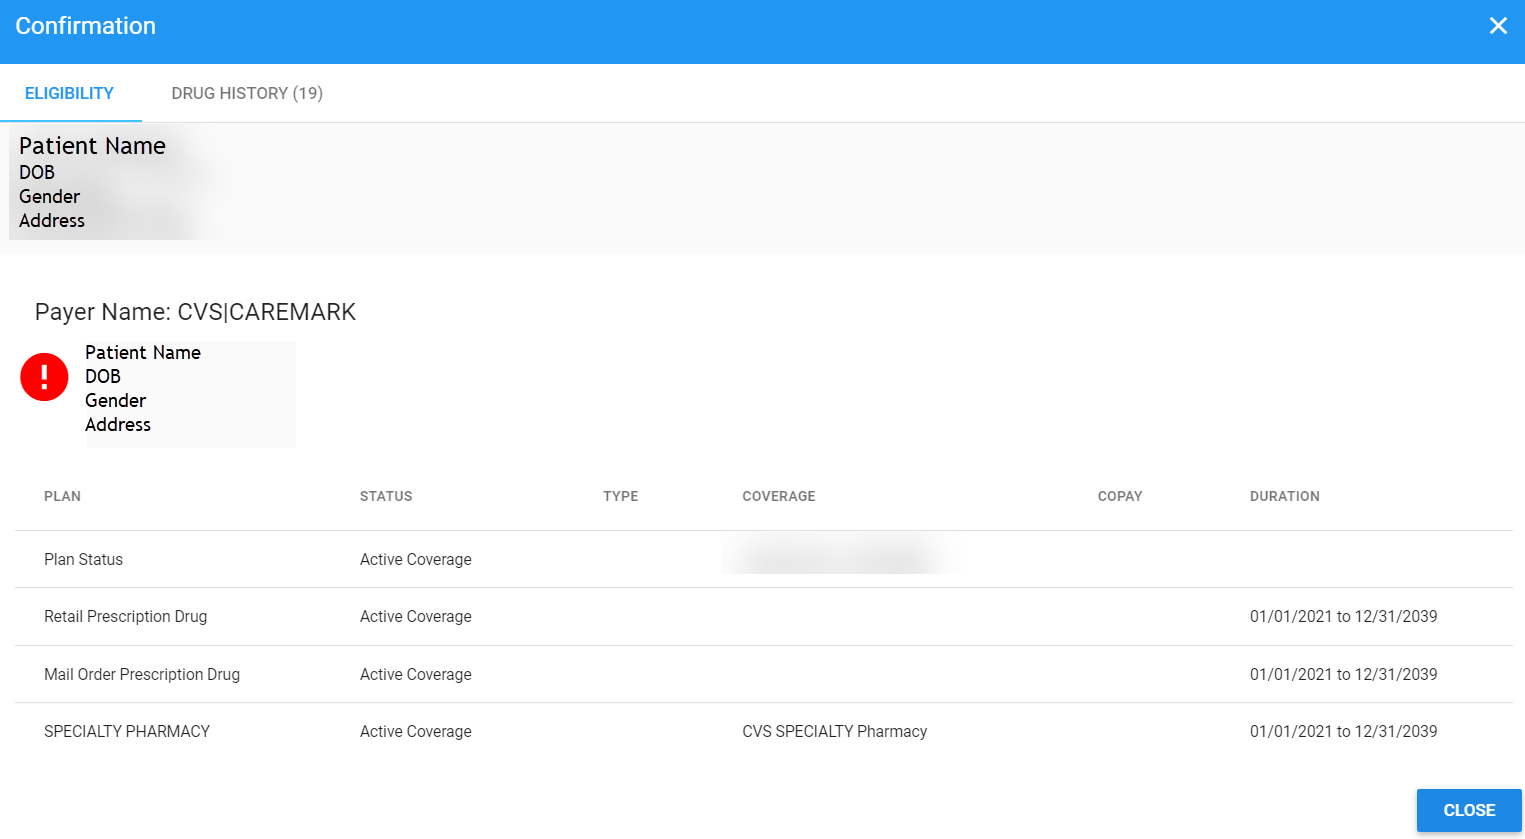
Task: Click Active Coverage in Retail Prescription Drug row
Action: pos(416,616)
